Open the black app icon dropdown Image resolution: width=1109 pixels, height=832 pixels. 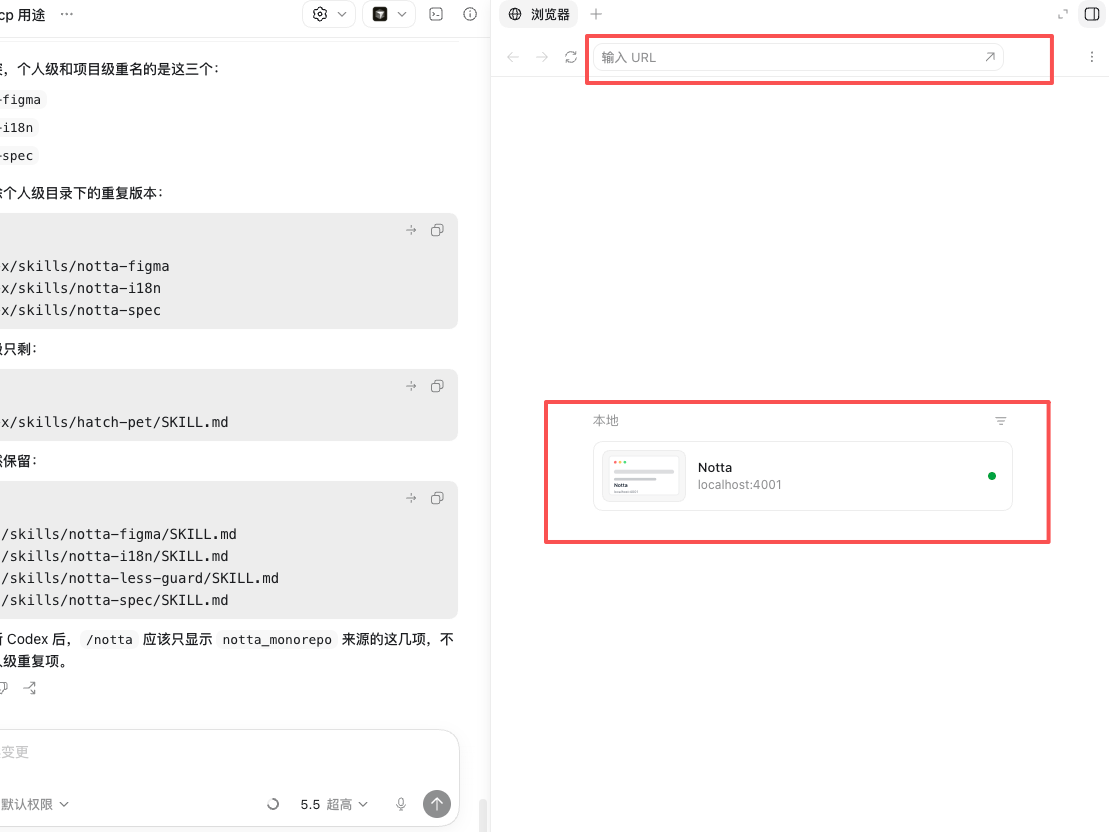coord(389,14)
